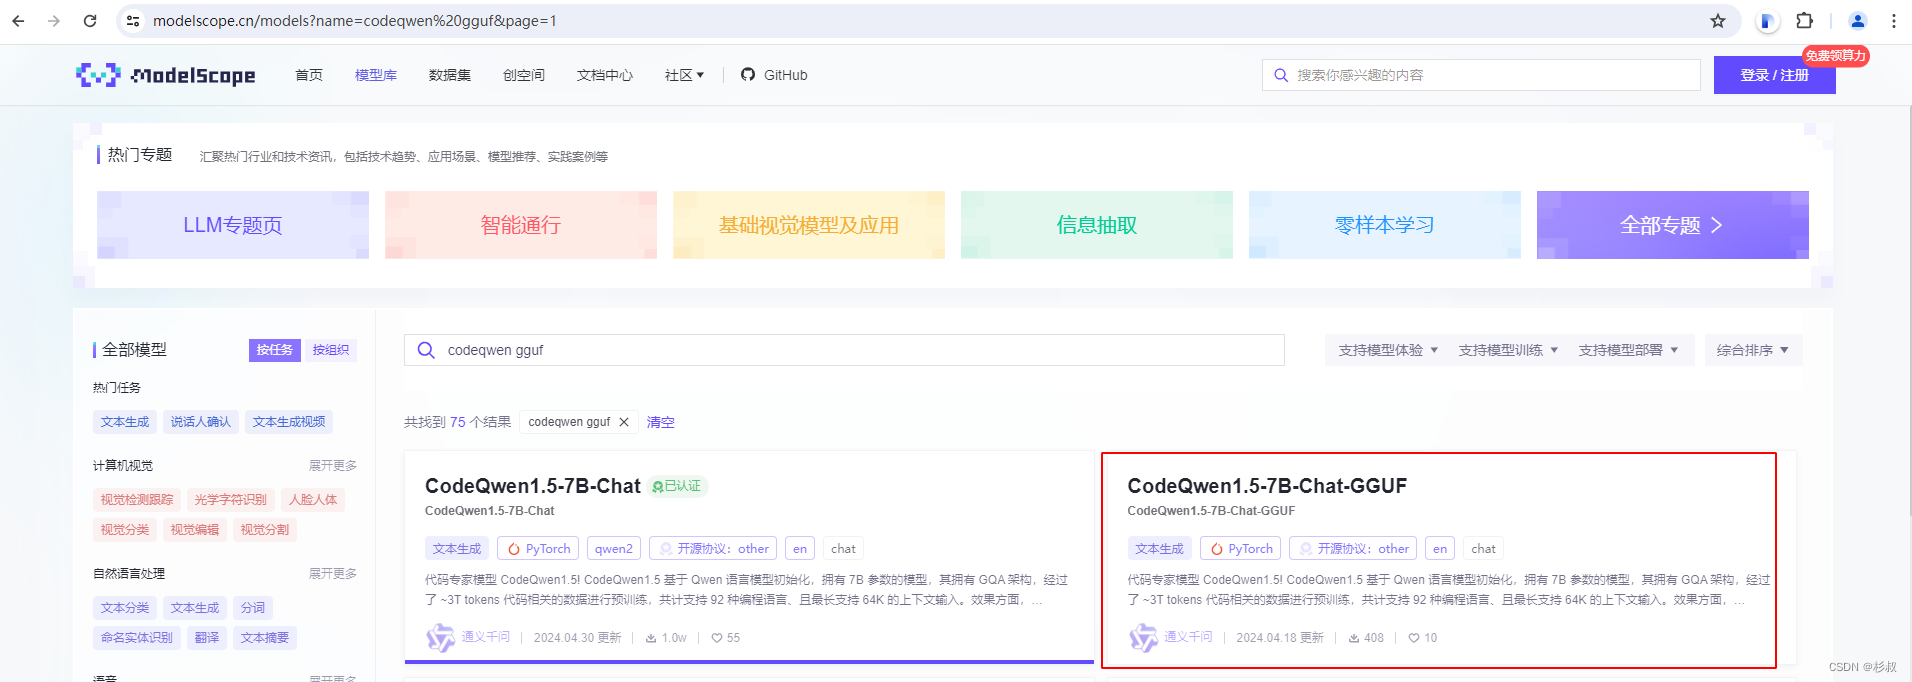Select the 文本生成视频 task tag

click(x=289, y=422)
